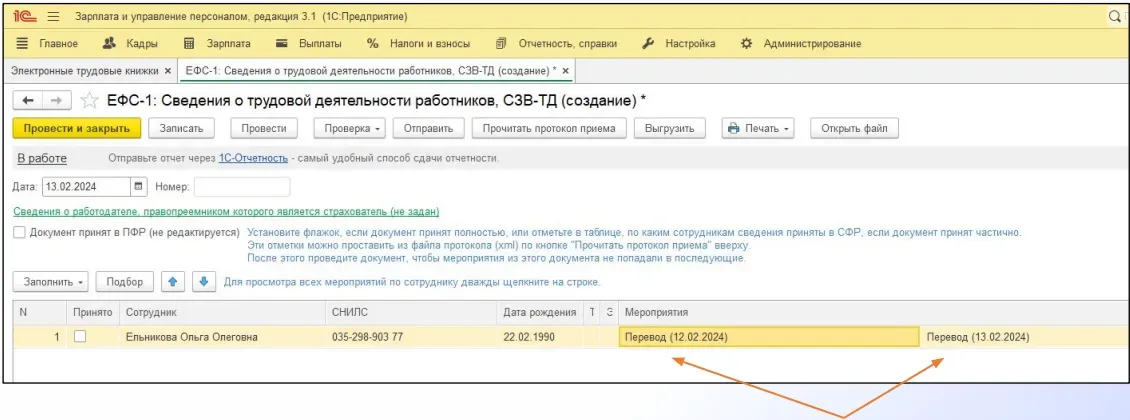Close the ЕФС-1 СЗВ-ТД tab
The image size is (1130, 420).
tap(566, 71)
